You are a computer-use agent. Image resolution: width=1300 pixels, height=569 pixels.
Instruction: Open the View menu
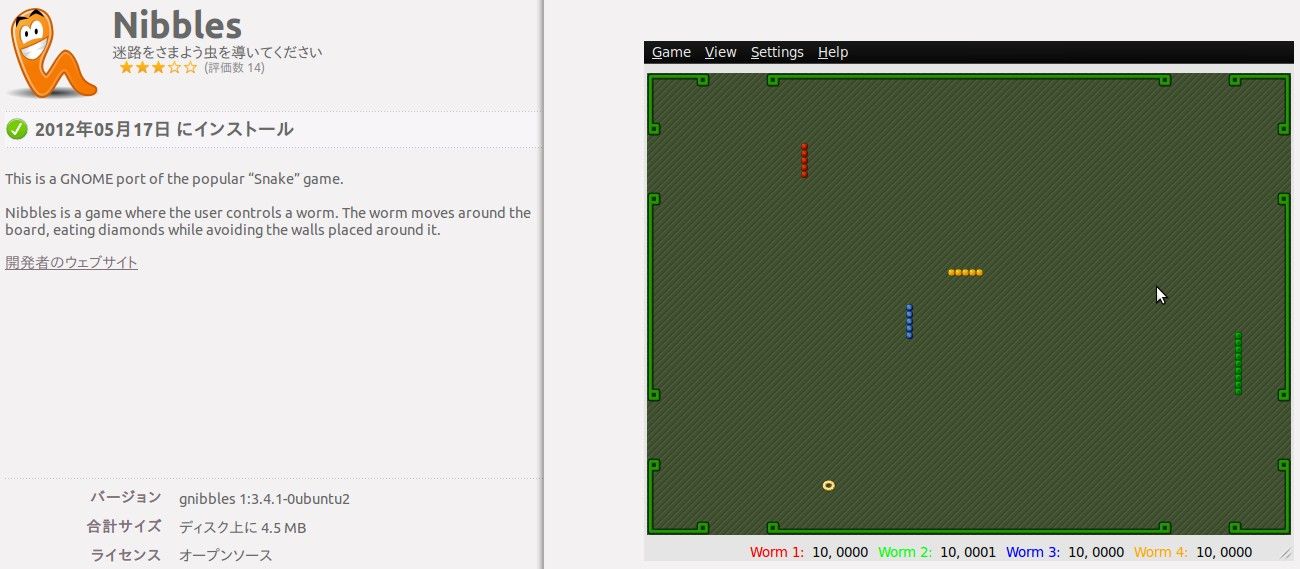720,52
